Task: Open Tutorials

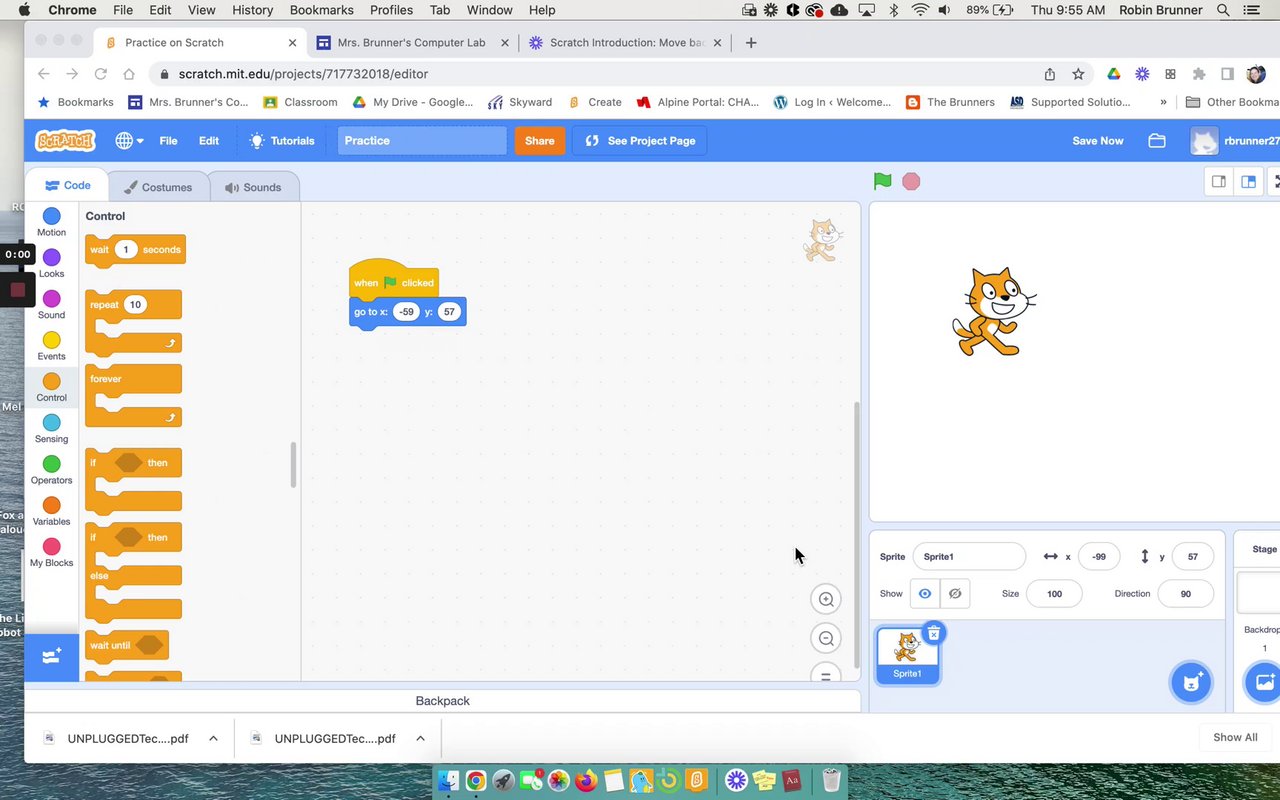Action: click(282, 141)
